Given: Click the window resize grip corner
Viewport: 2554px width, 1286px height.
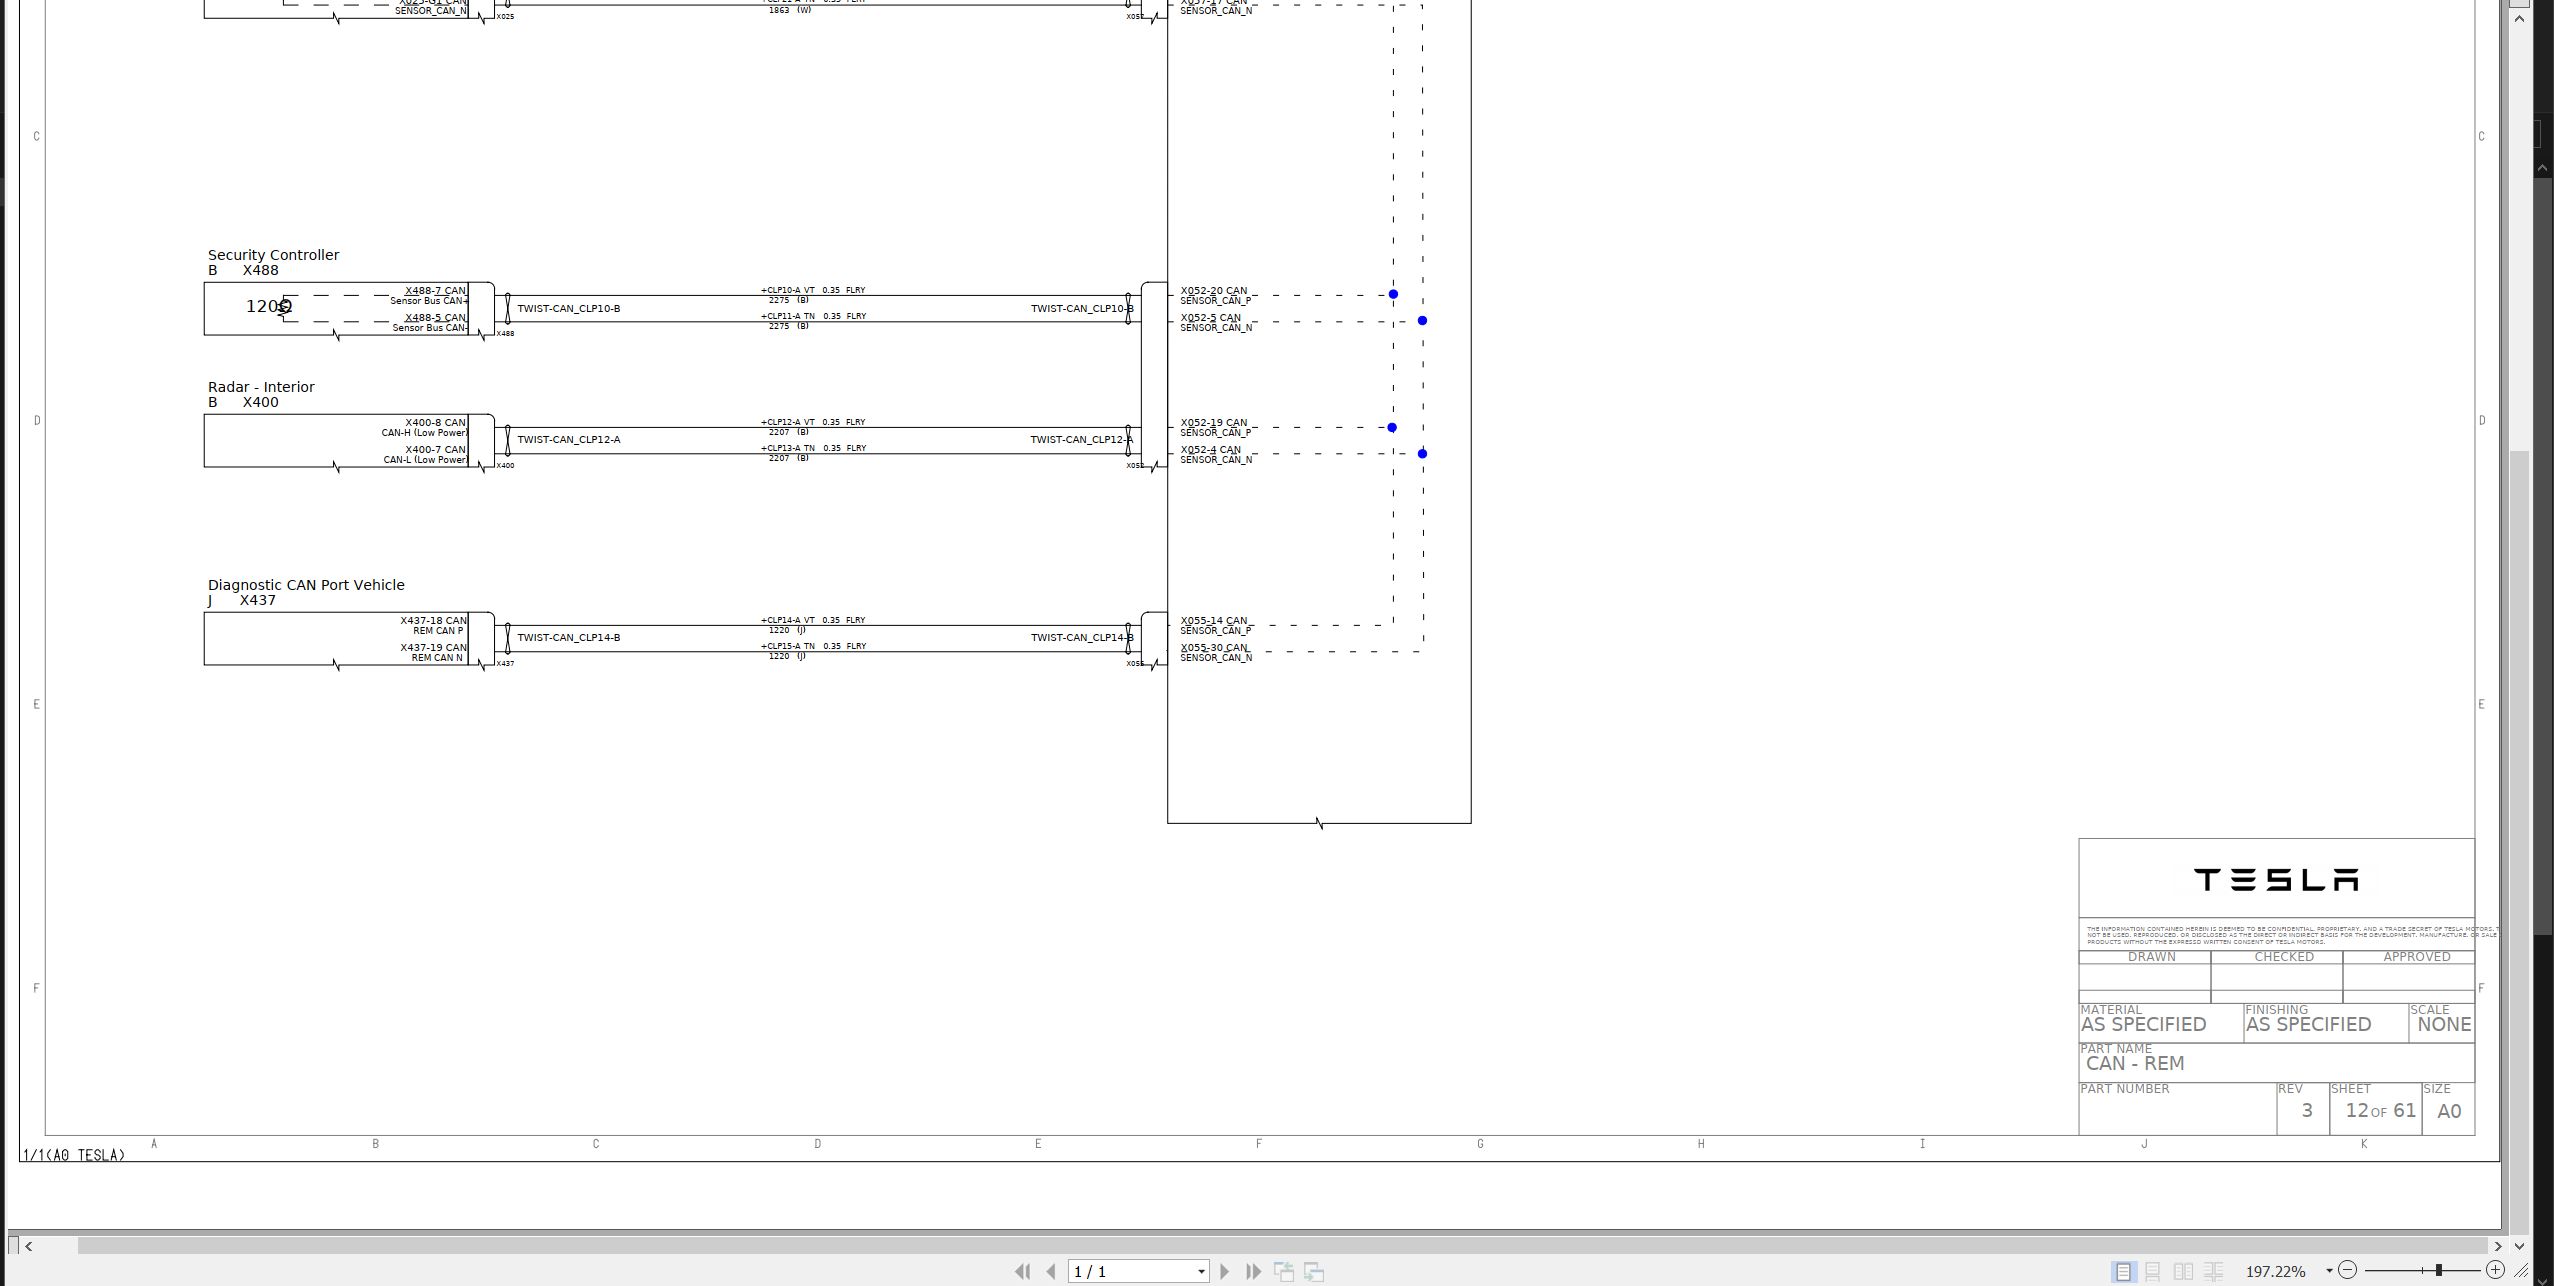Looking at the screenshot, I should 2523,1271.
